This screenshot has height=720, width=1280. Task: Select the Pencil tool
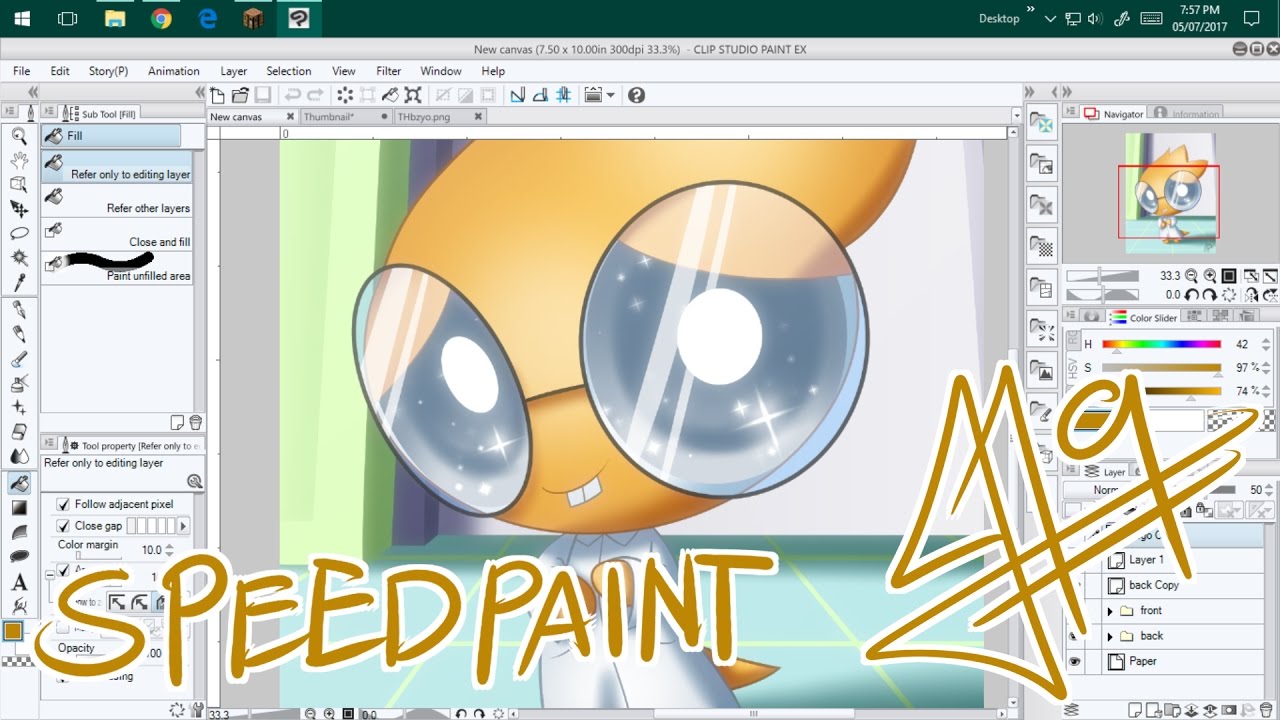(19, 335)
